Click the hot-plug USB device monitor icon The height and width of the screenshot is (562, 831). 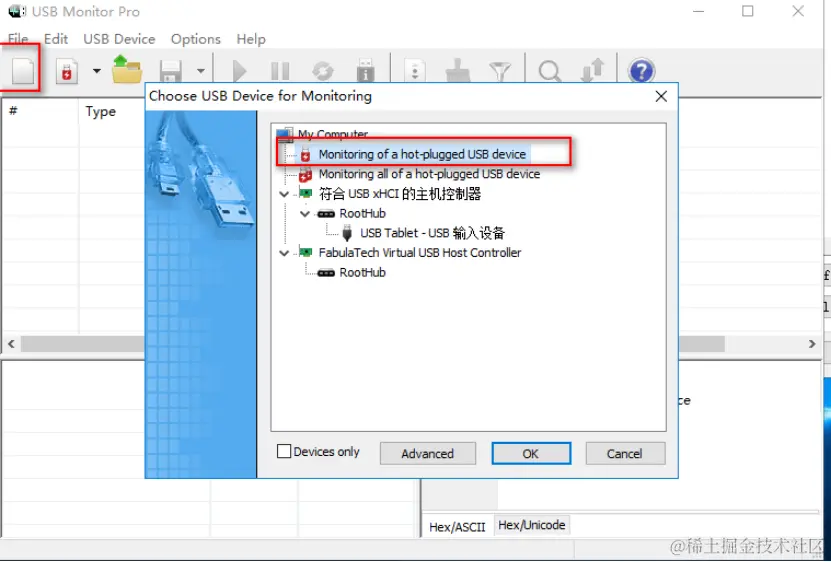67,72
